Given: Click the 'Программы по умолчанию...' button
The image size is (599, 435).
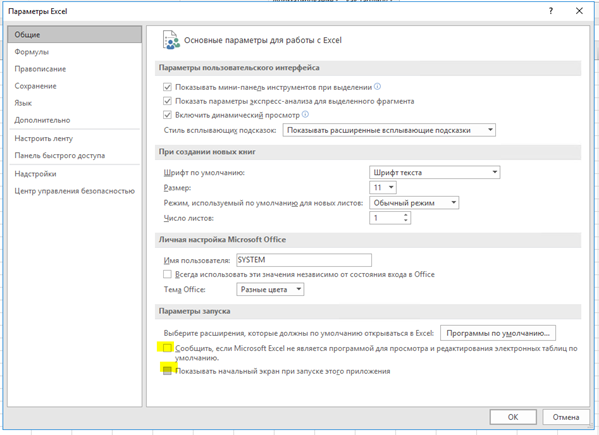Looking at the screenshot, I should (498, 333).
